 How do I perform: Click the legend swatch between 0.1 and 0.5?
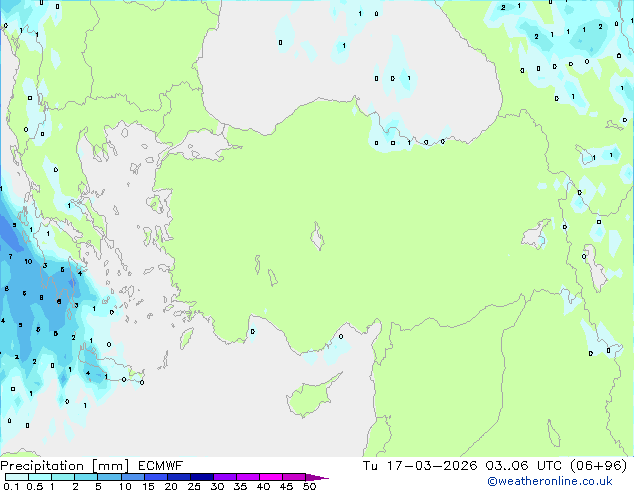point(17,477)
